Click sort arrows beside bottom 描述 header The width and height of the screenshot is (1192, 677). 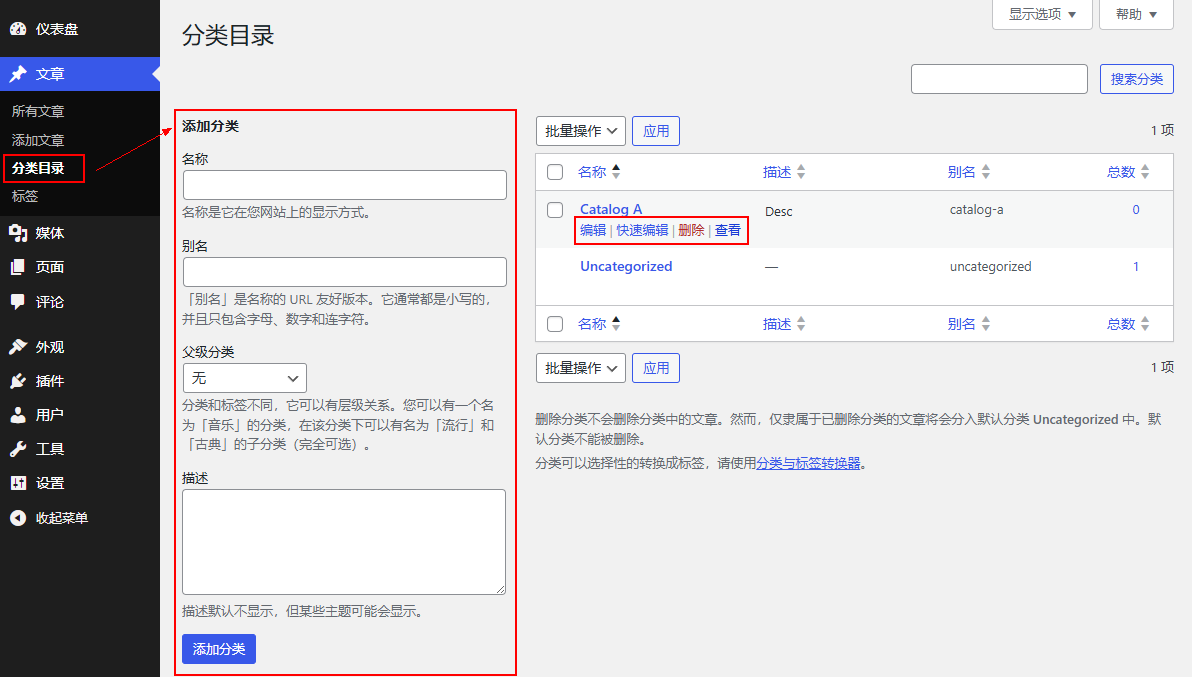pyautogui.click(x=801, y=324)
